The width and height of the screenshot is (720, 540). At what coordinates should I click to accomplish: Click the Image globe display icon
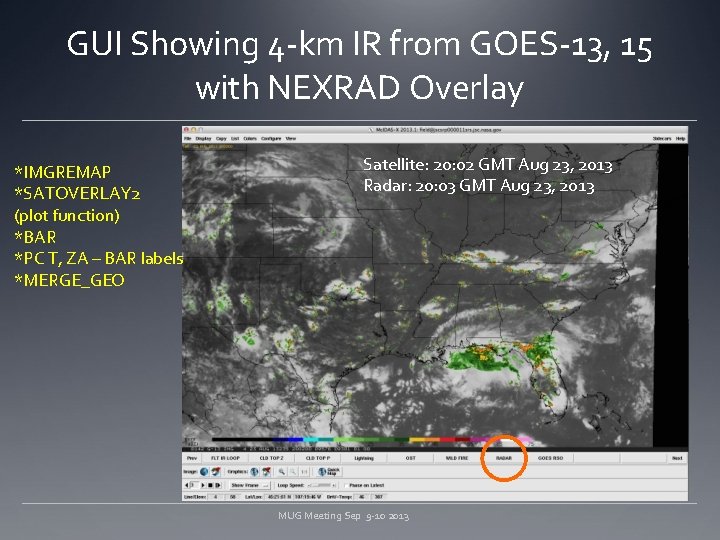click(204, 472)
